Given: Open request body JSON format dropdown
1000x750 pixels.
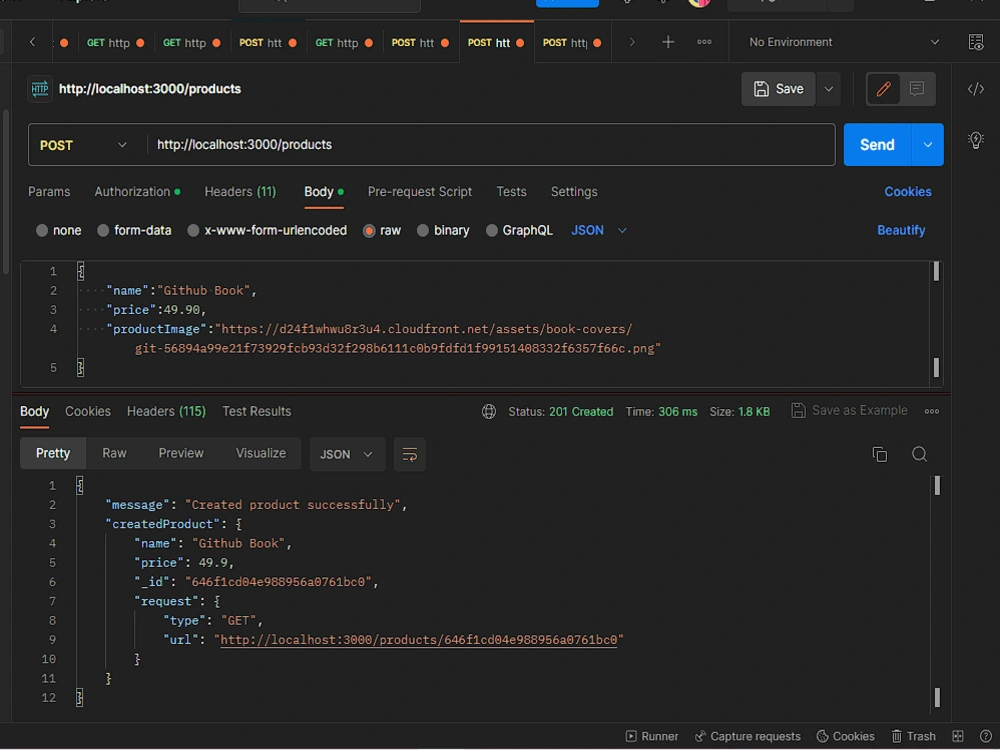Looking at the screenshot, I should point(598,230).
